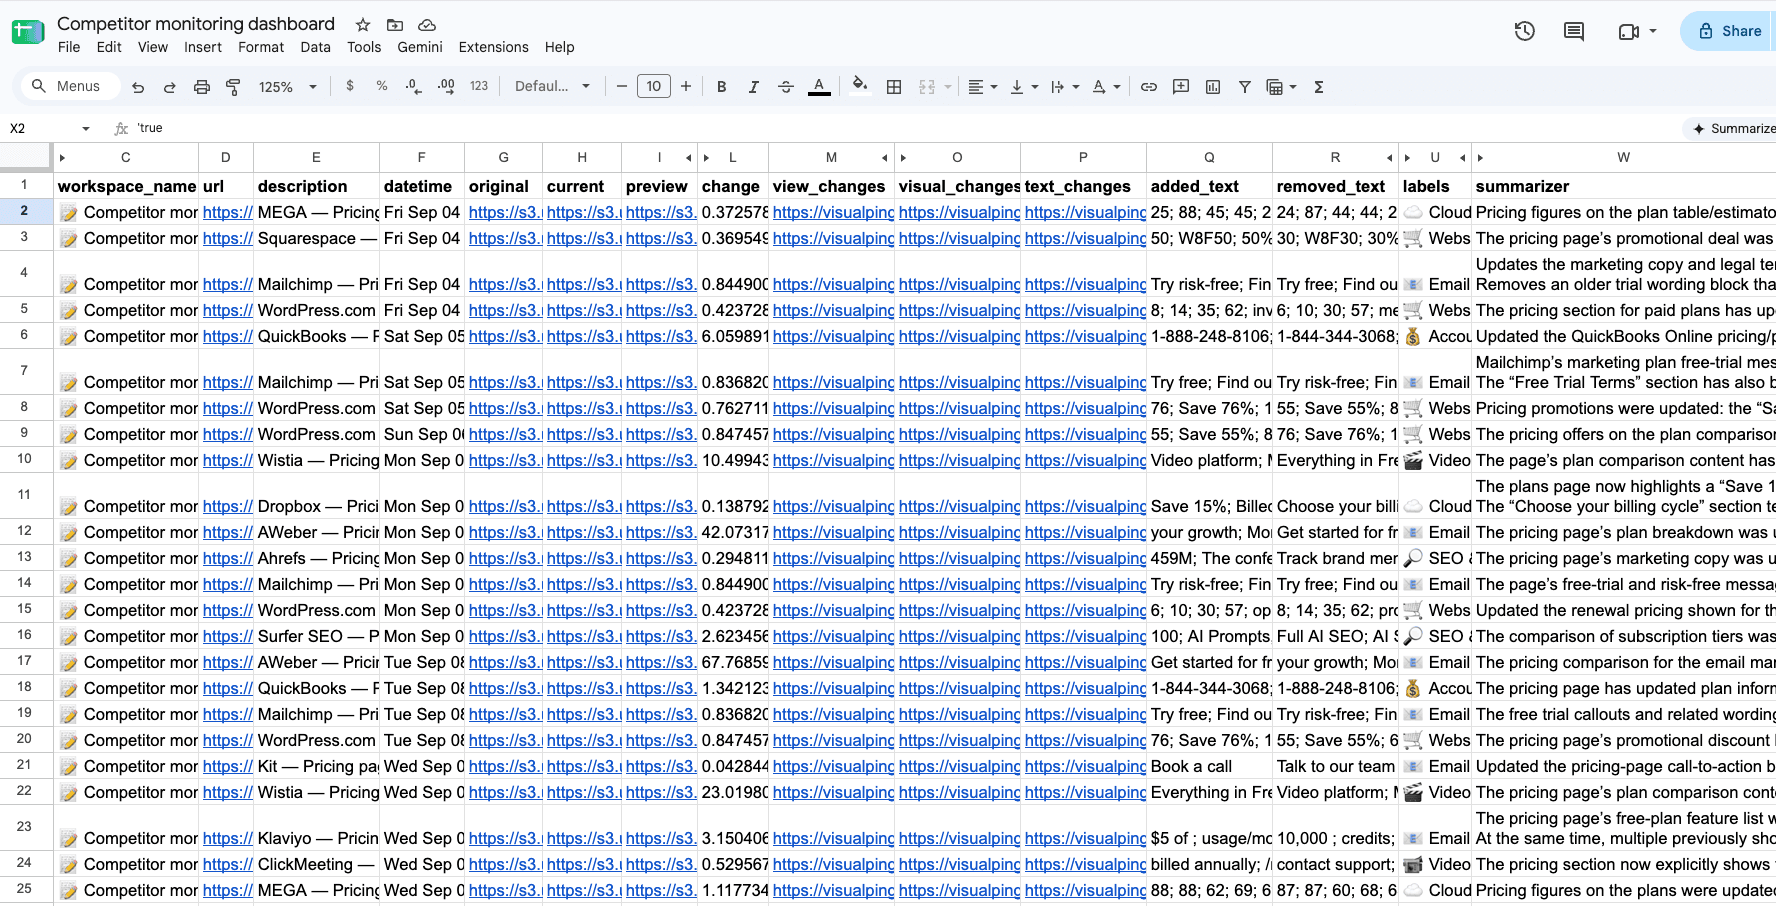Click the insert chart icon

[x=1213, y=87]
